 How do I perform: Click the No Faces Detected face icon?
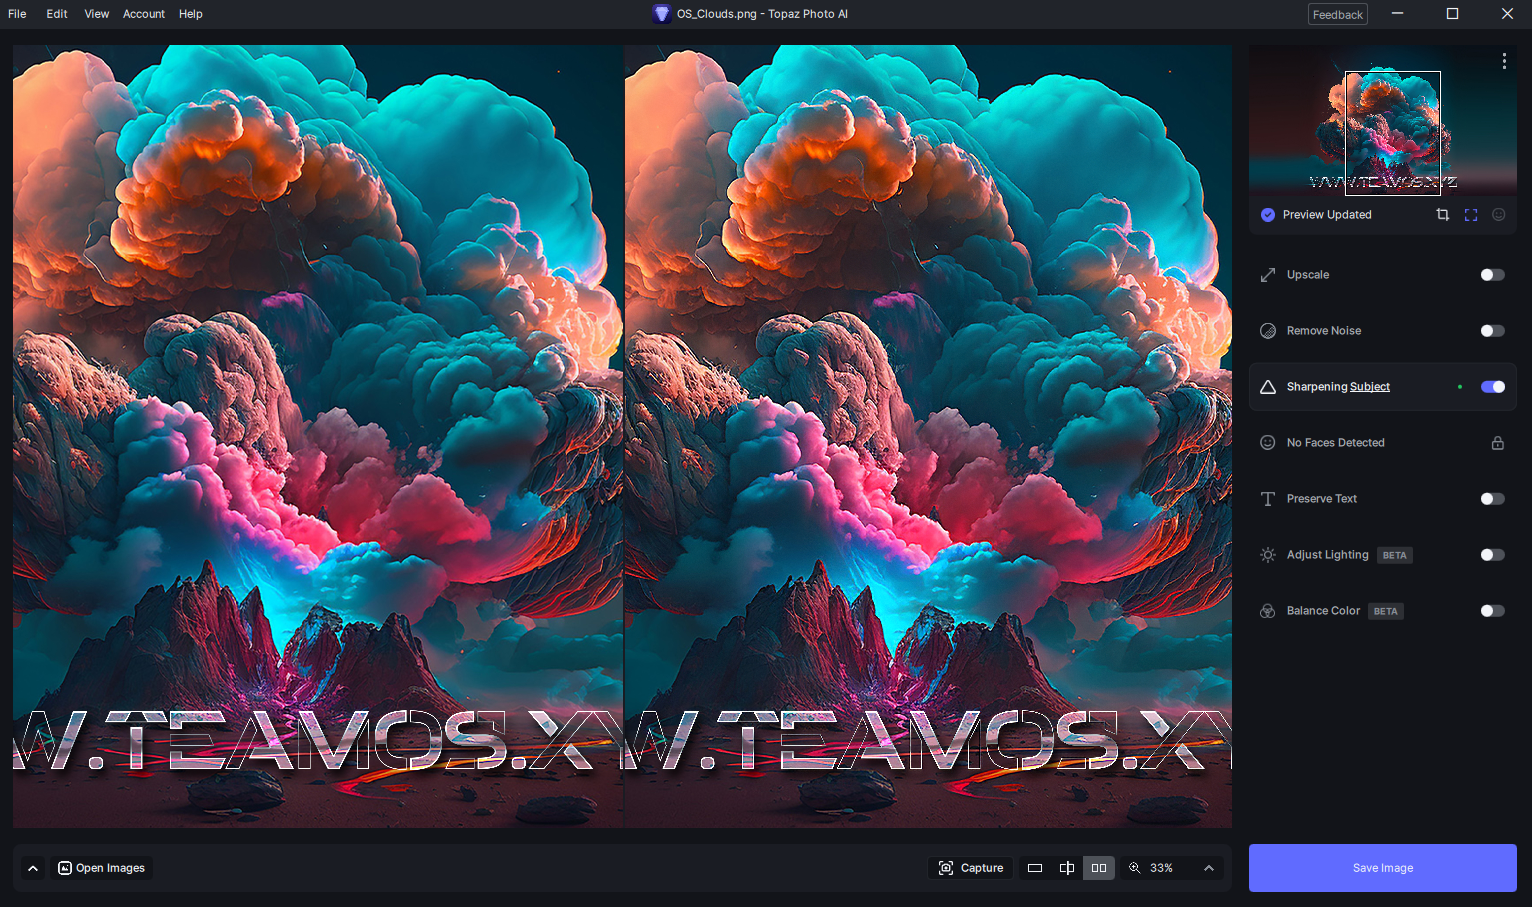[x=1268, y=443]
